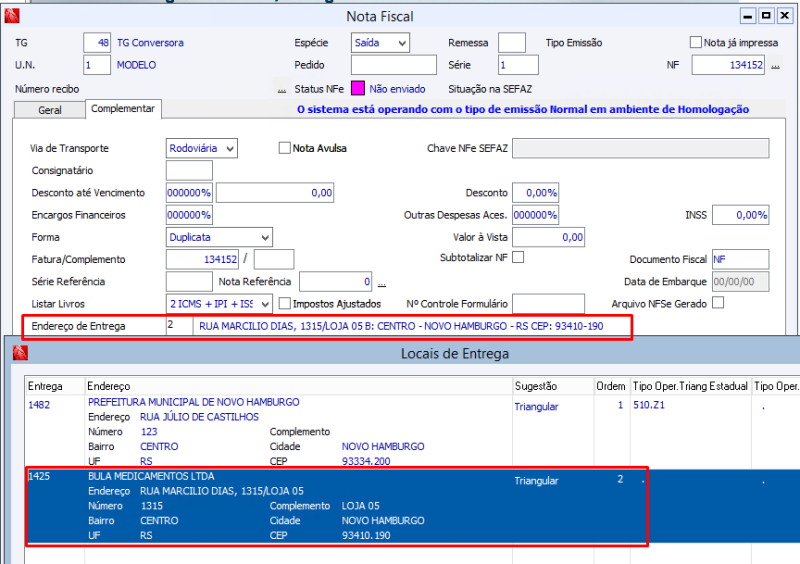Click the magenta Status NFe color indicator
The width and height of the screenshot is (800, 564).
[x=357, y=88]
